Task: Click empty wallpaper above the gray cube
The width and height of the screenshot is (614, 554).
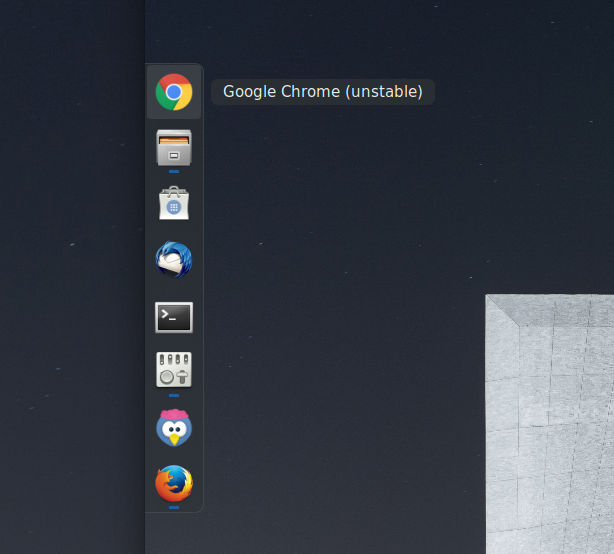Action: (550, 200)
